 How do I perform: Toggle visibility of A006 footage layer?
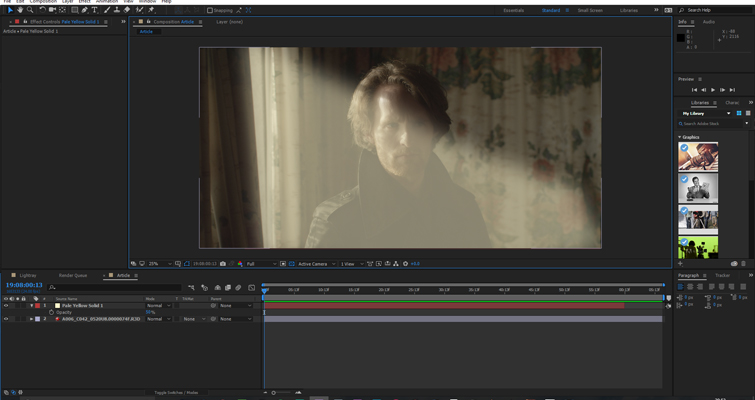[6, 319]
